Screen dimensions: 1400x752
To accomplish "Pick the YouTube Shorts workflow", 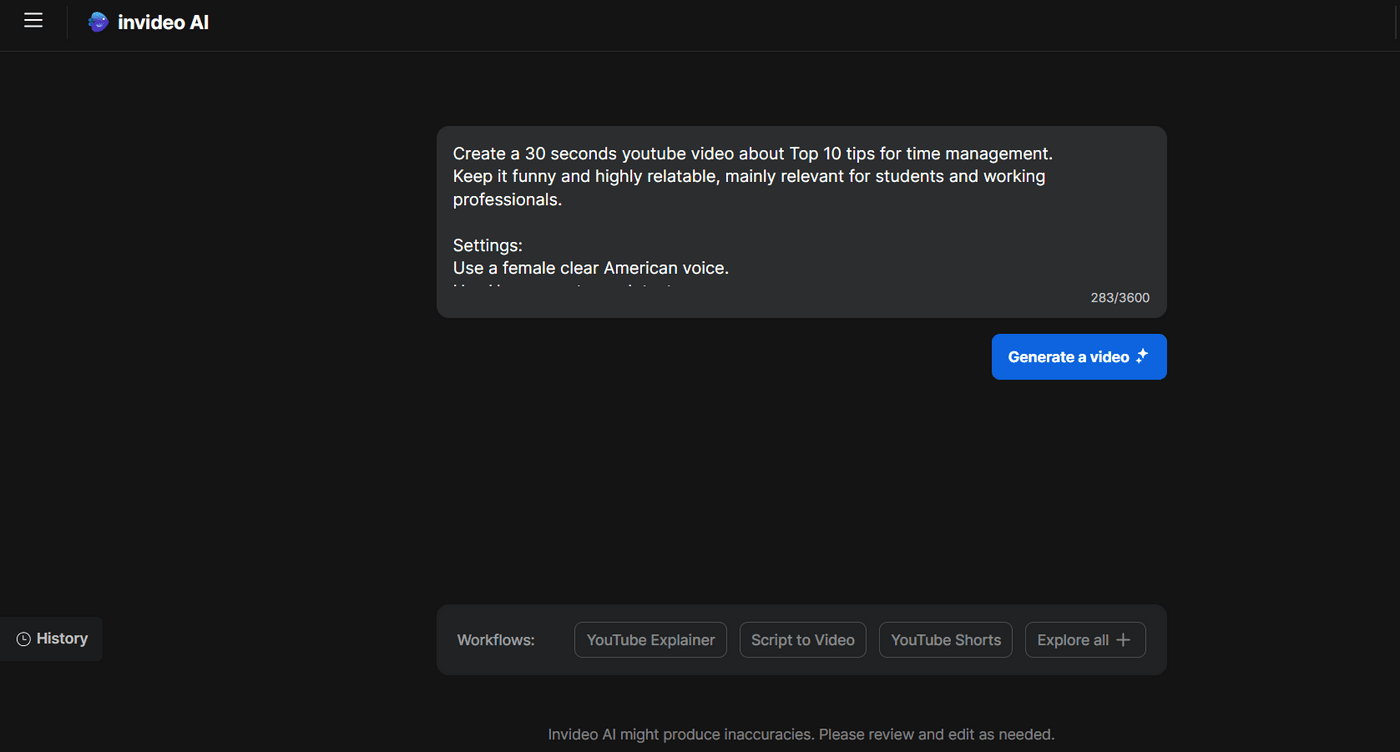I will (x=945, y=639).
